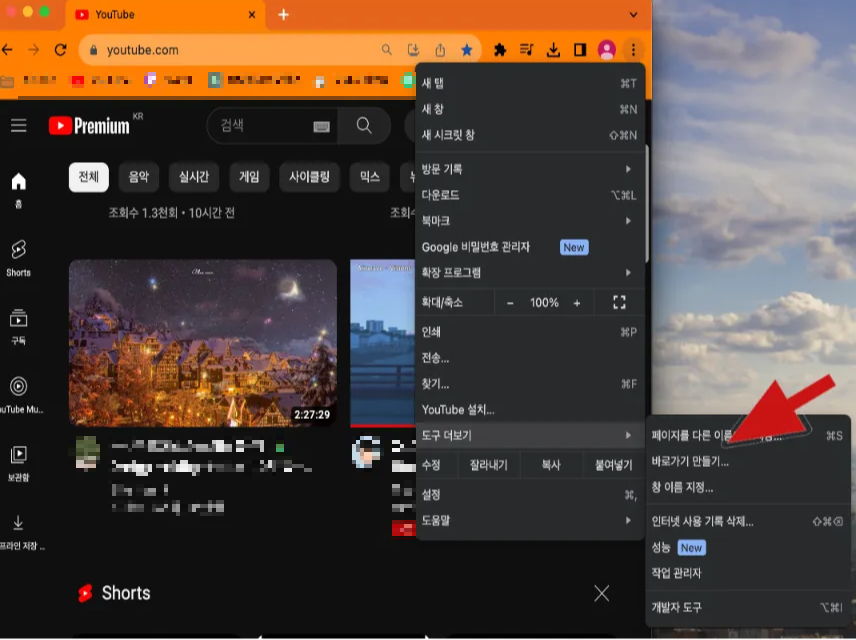Close the Shorts shelf with the X

point(602,593)
